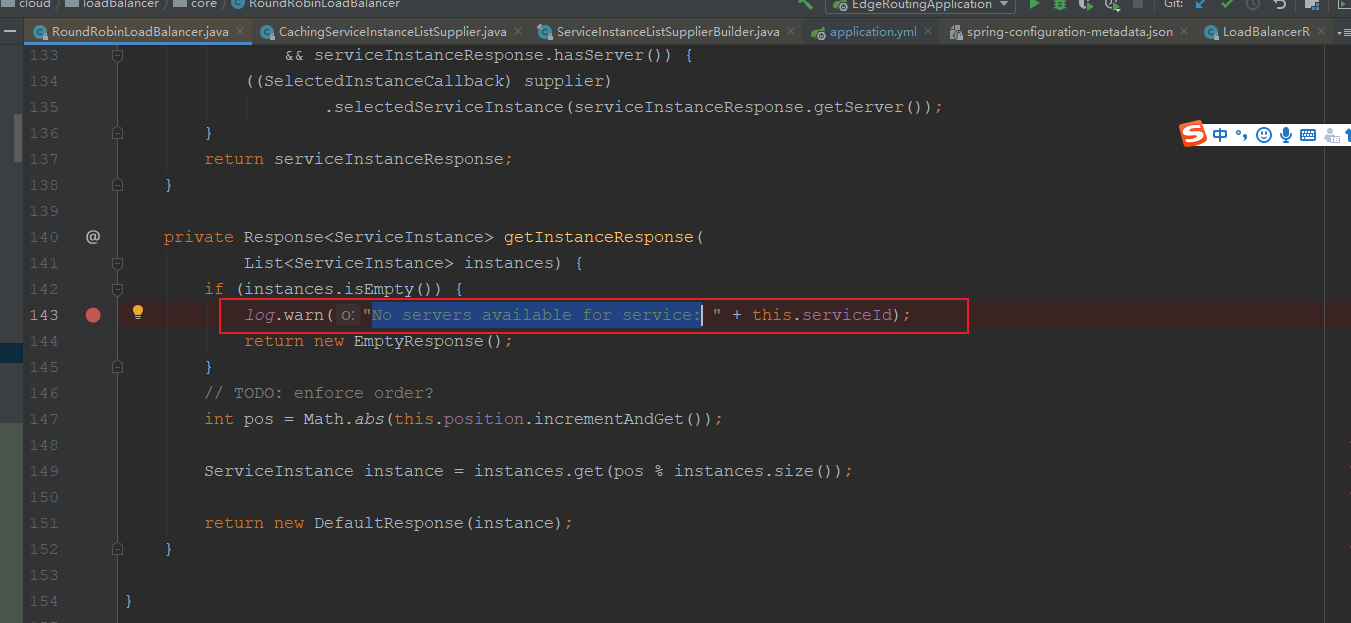Click 'SelectedInstanceCallback' cast on line 134
1351x623 pixels.
point(384,81)
